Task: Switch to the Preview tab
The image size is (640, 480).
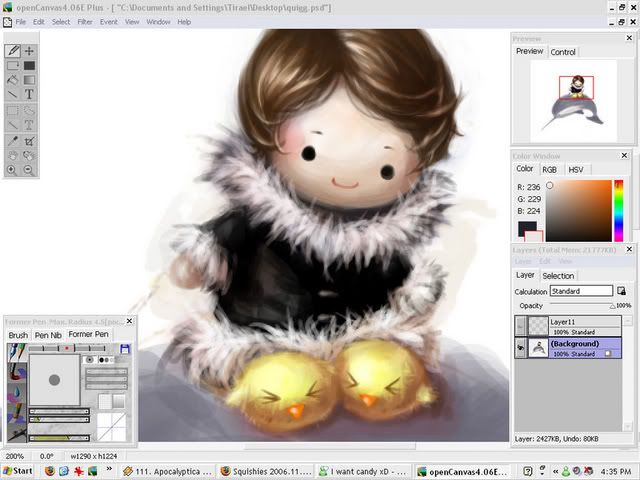Action: [x=529, y=51]
